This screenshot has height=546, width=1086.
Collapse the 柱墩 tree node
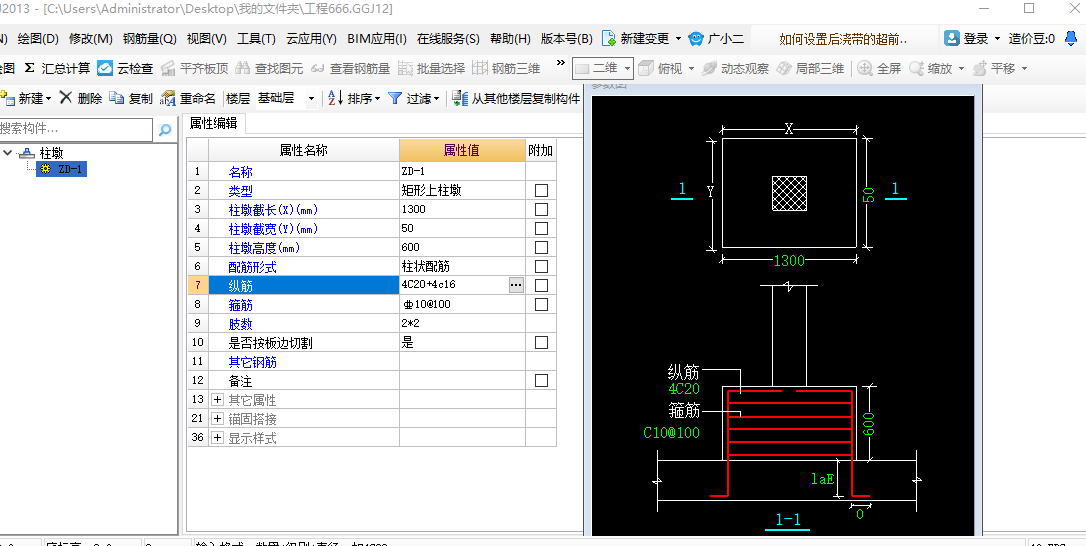(8, 152)
